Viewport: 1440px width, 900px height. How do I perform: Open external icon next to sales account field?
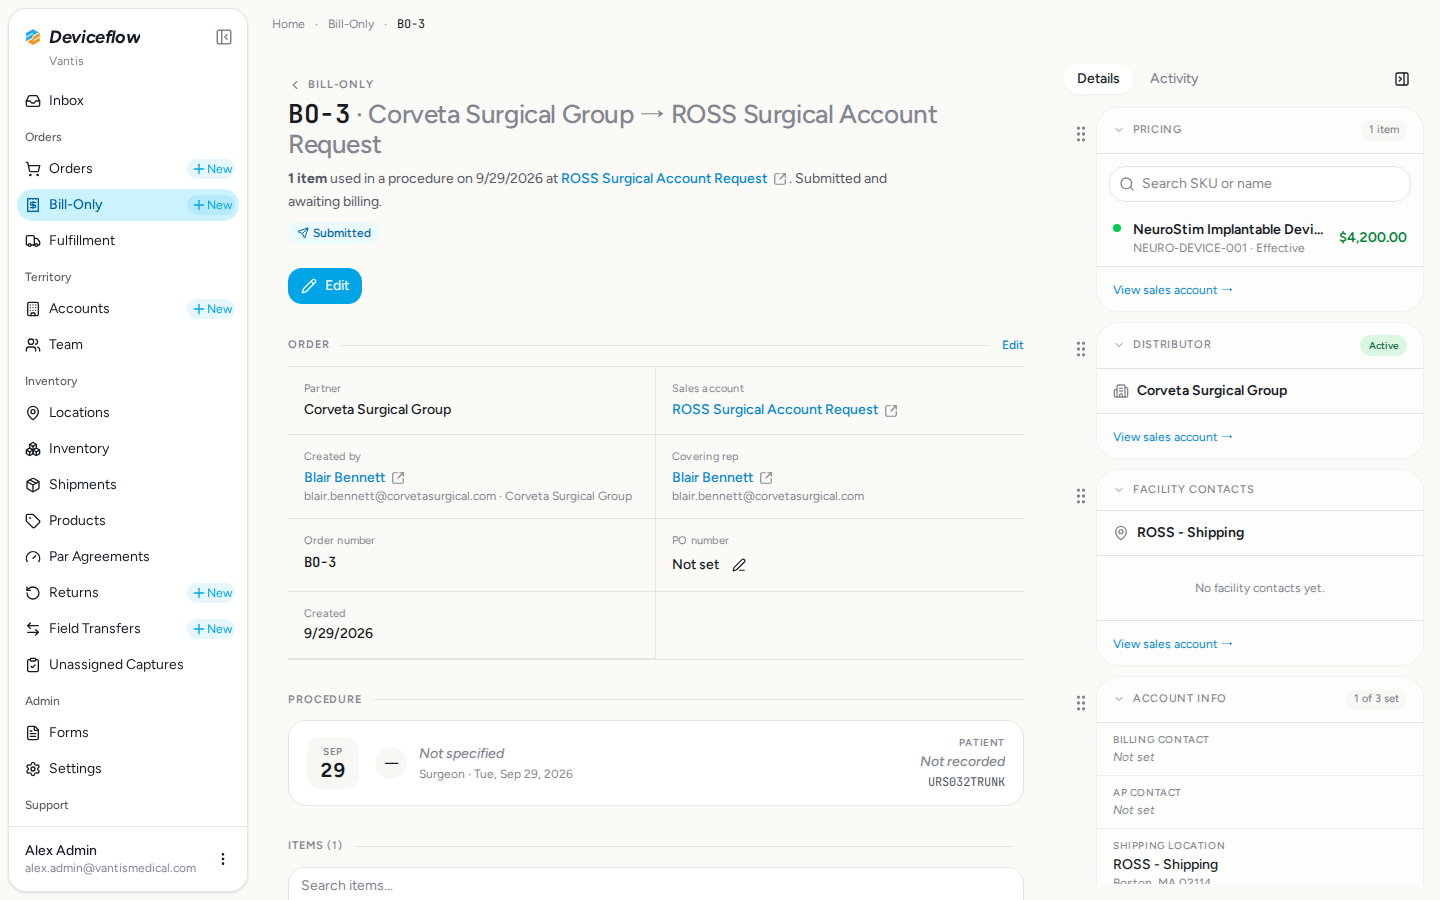pos(891,411)
